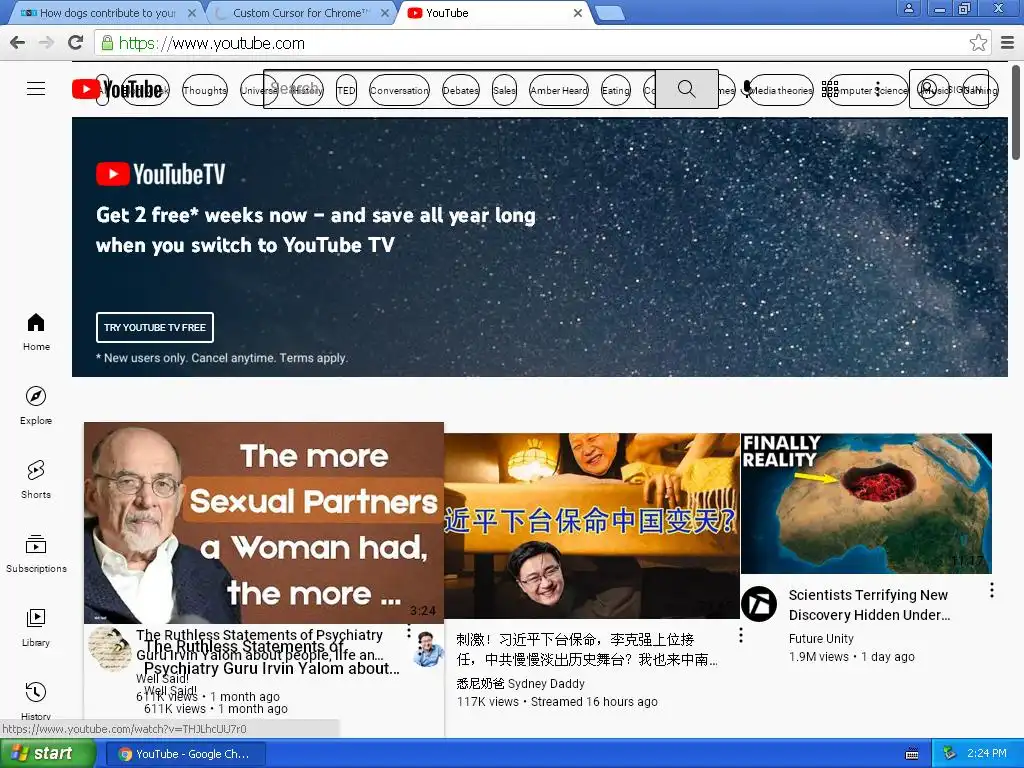Open Future Unity channel avatar
The width and height of the screenshot is (1024, 768).
pos(759,603)
